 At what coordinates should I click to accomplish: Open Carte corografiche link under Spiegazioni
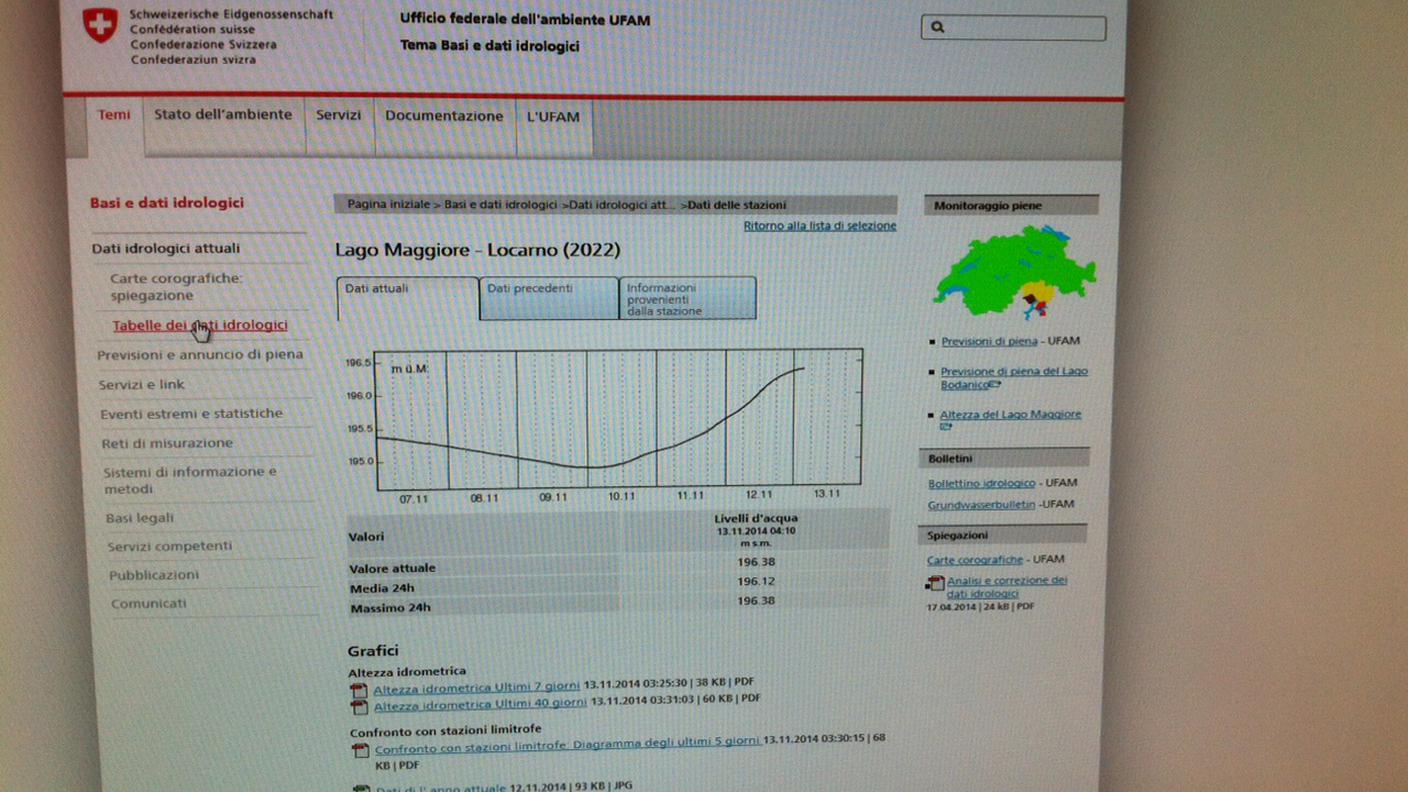pos(975,560)
